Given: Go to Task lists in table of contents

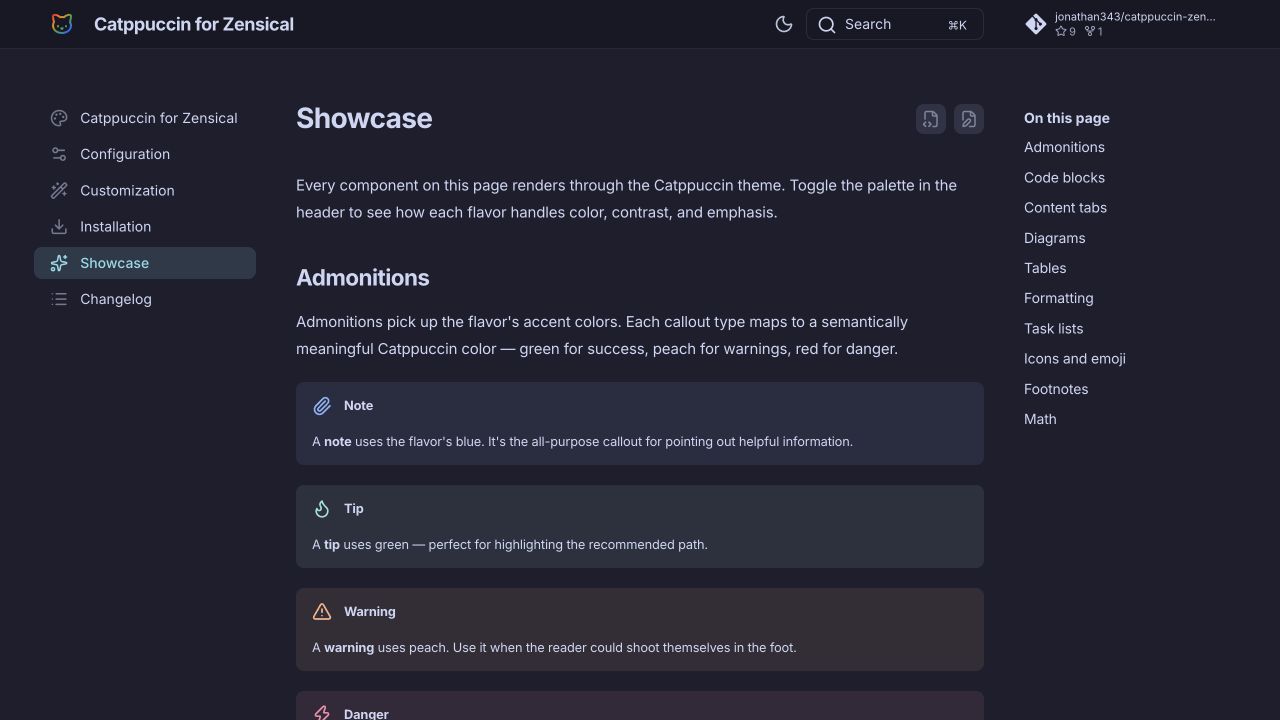Looking at the screenshot, I should (1053, 328).
